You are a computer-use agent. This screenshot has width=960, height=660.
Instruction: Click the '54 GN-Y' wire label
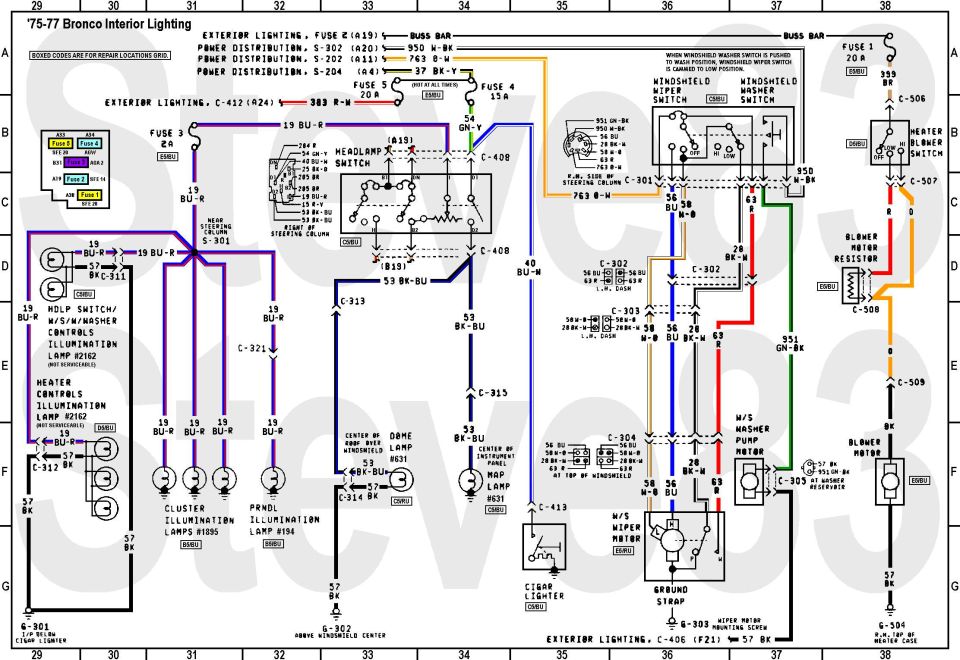[470, 123]
